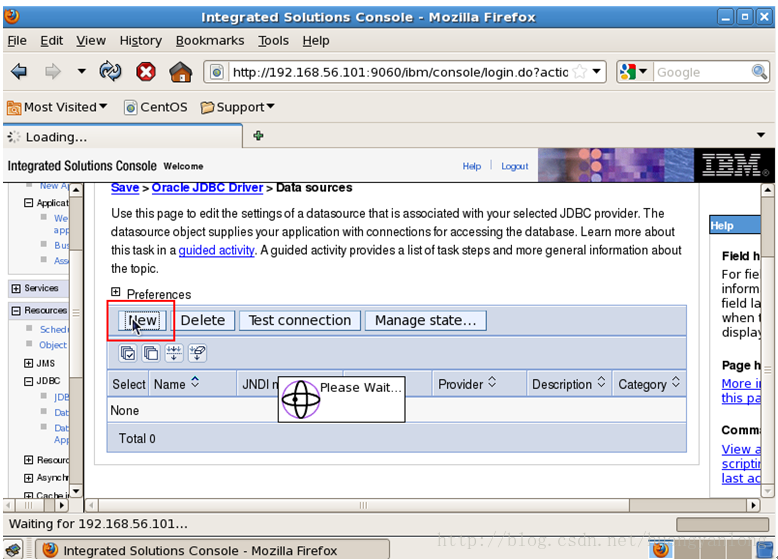778x560 pixels.
Task: Click the Forward navigation arrow
Action: pos(52,72)
